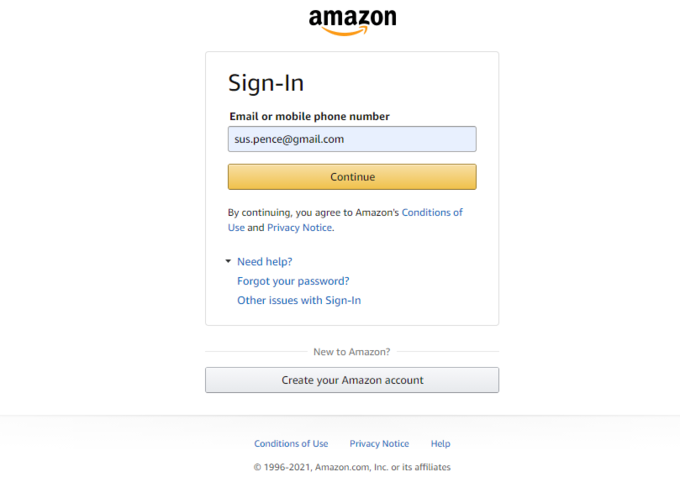Go to footer Help link
The image size is (680, 477).
coord(440,444)
